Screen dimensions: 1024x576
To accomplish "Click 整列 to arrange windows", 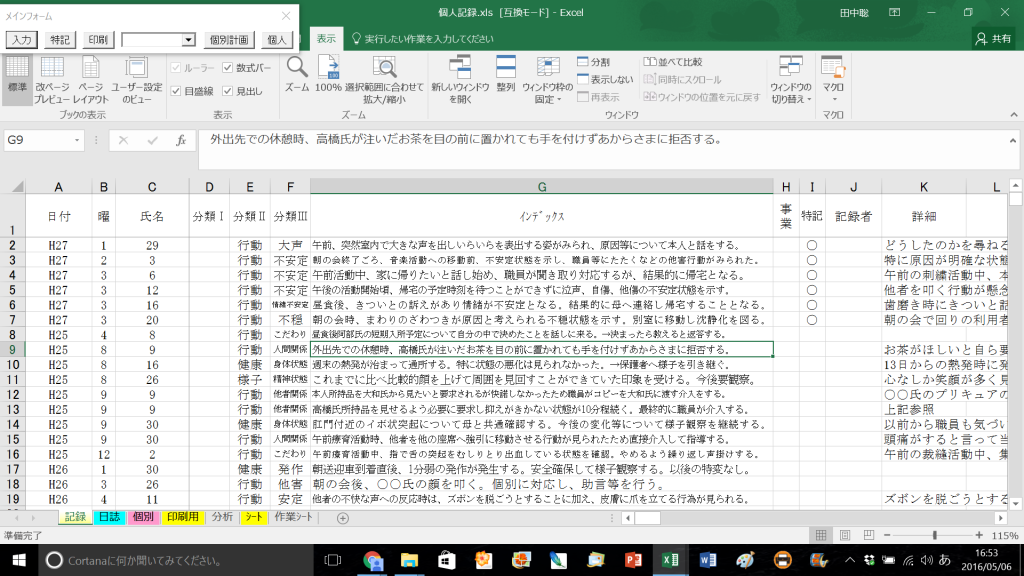I will [505, 74].
